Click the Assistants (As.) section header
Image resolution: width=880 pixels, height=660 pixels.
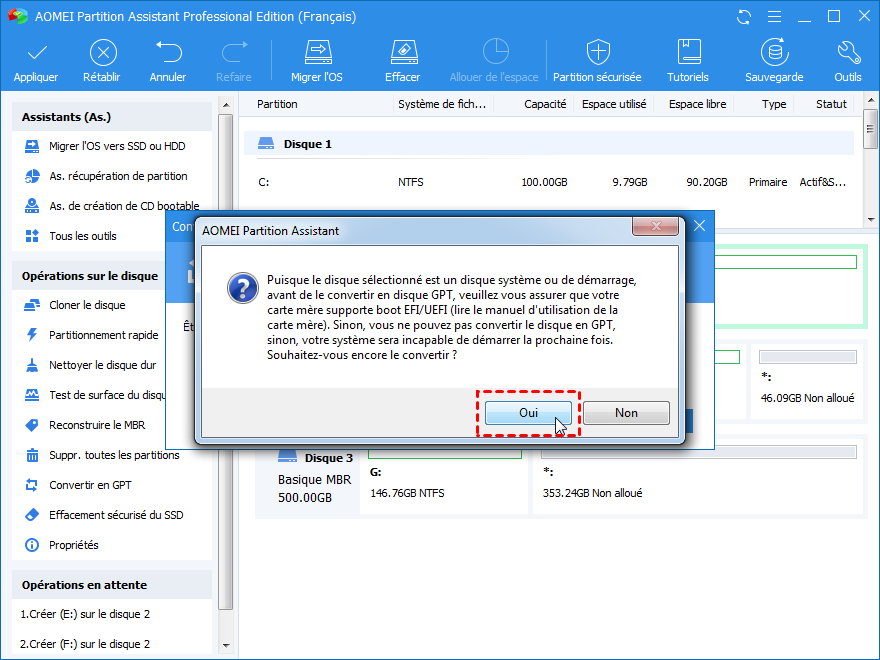112,117
